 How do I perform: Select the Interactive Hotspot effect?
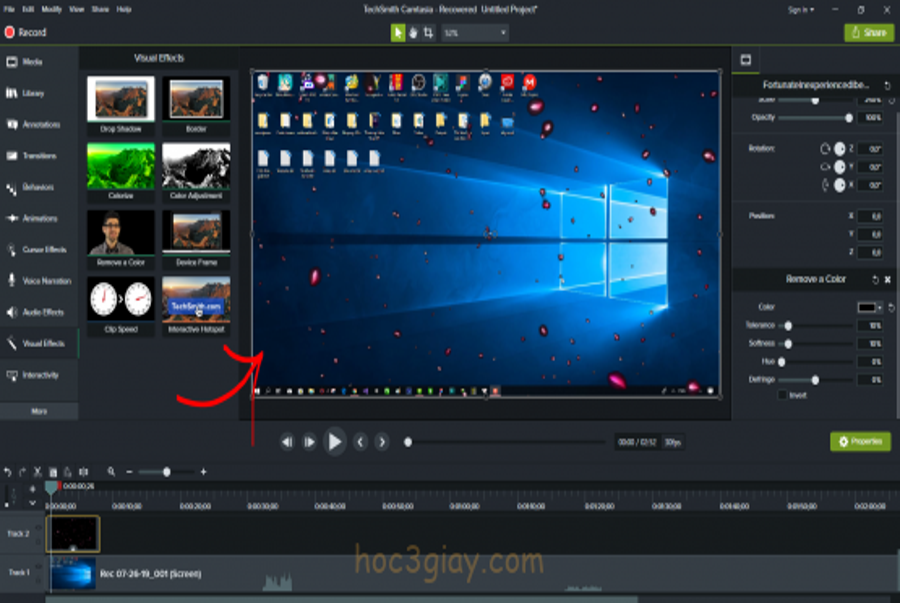click(196, 305)
